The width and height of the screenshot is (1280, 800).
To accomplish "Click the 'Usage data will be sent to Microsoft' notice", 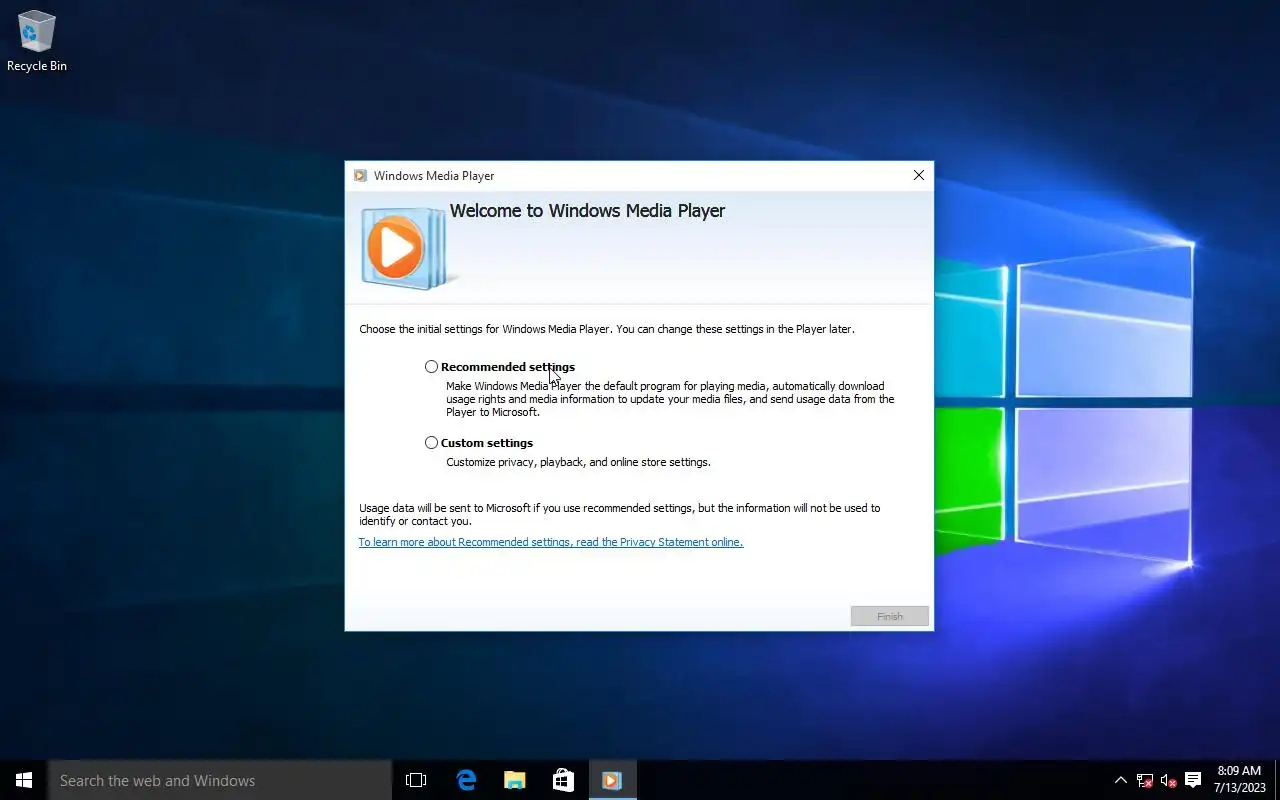I will 620,514.
